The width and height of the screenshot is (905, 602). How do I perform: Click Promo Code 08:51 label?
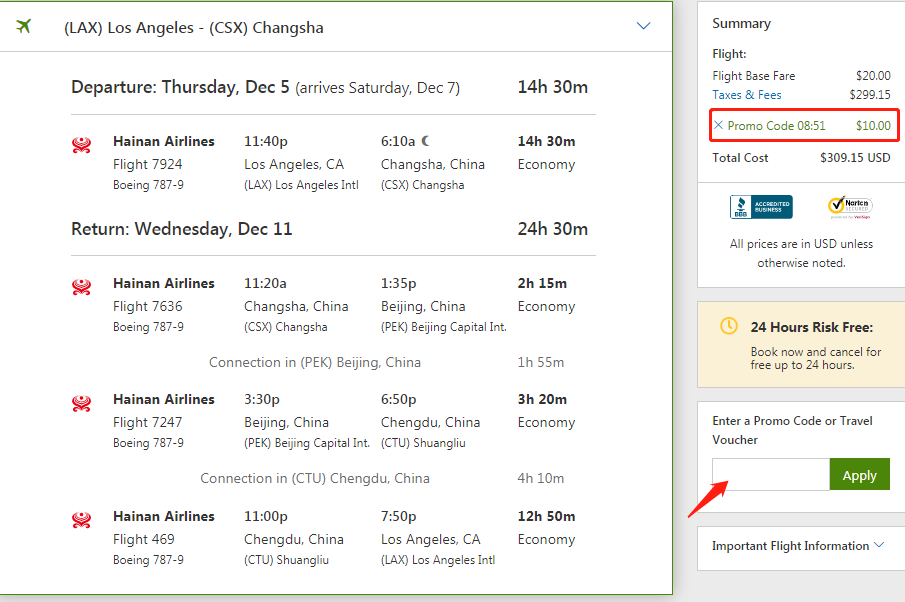[x=776, y=126]
